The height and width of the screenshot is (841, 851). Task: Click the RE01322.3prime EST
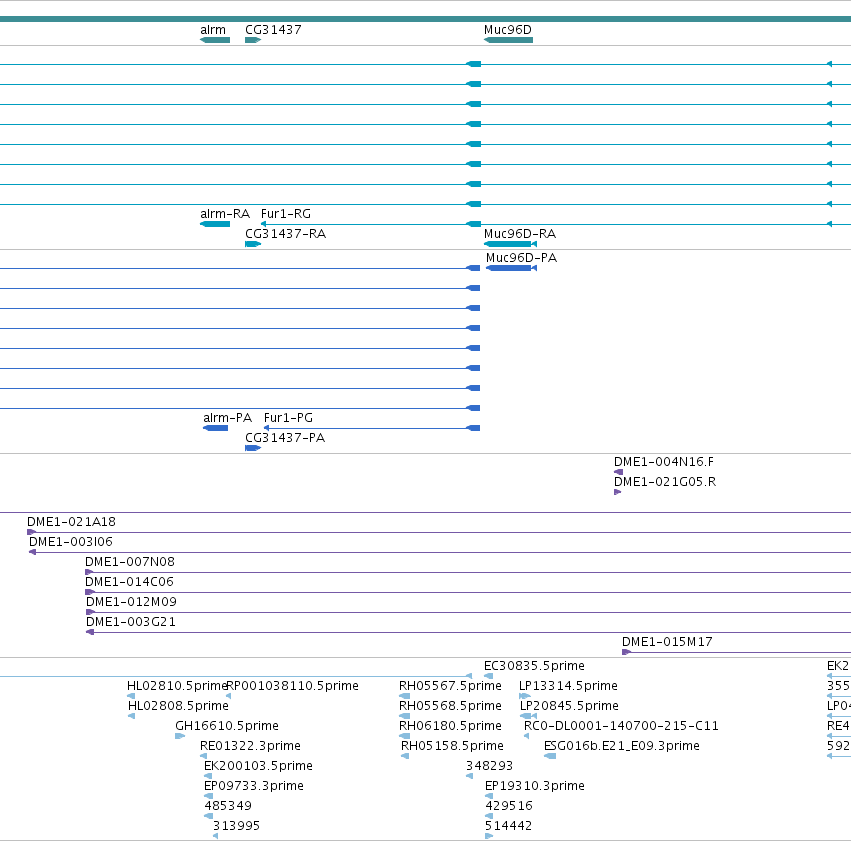[x=204, y=756]
